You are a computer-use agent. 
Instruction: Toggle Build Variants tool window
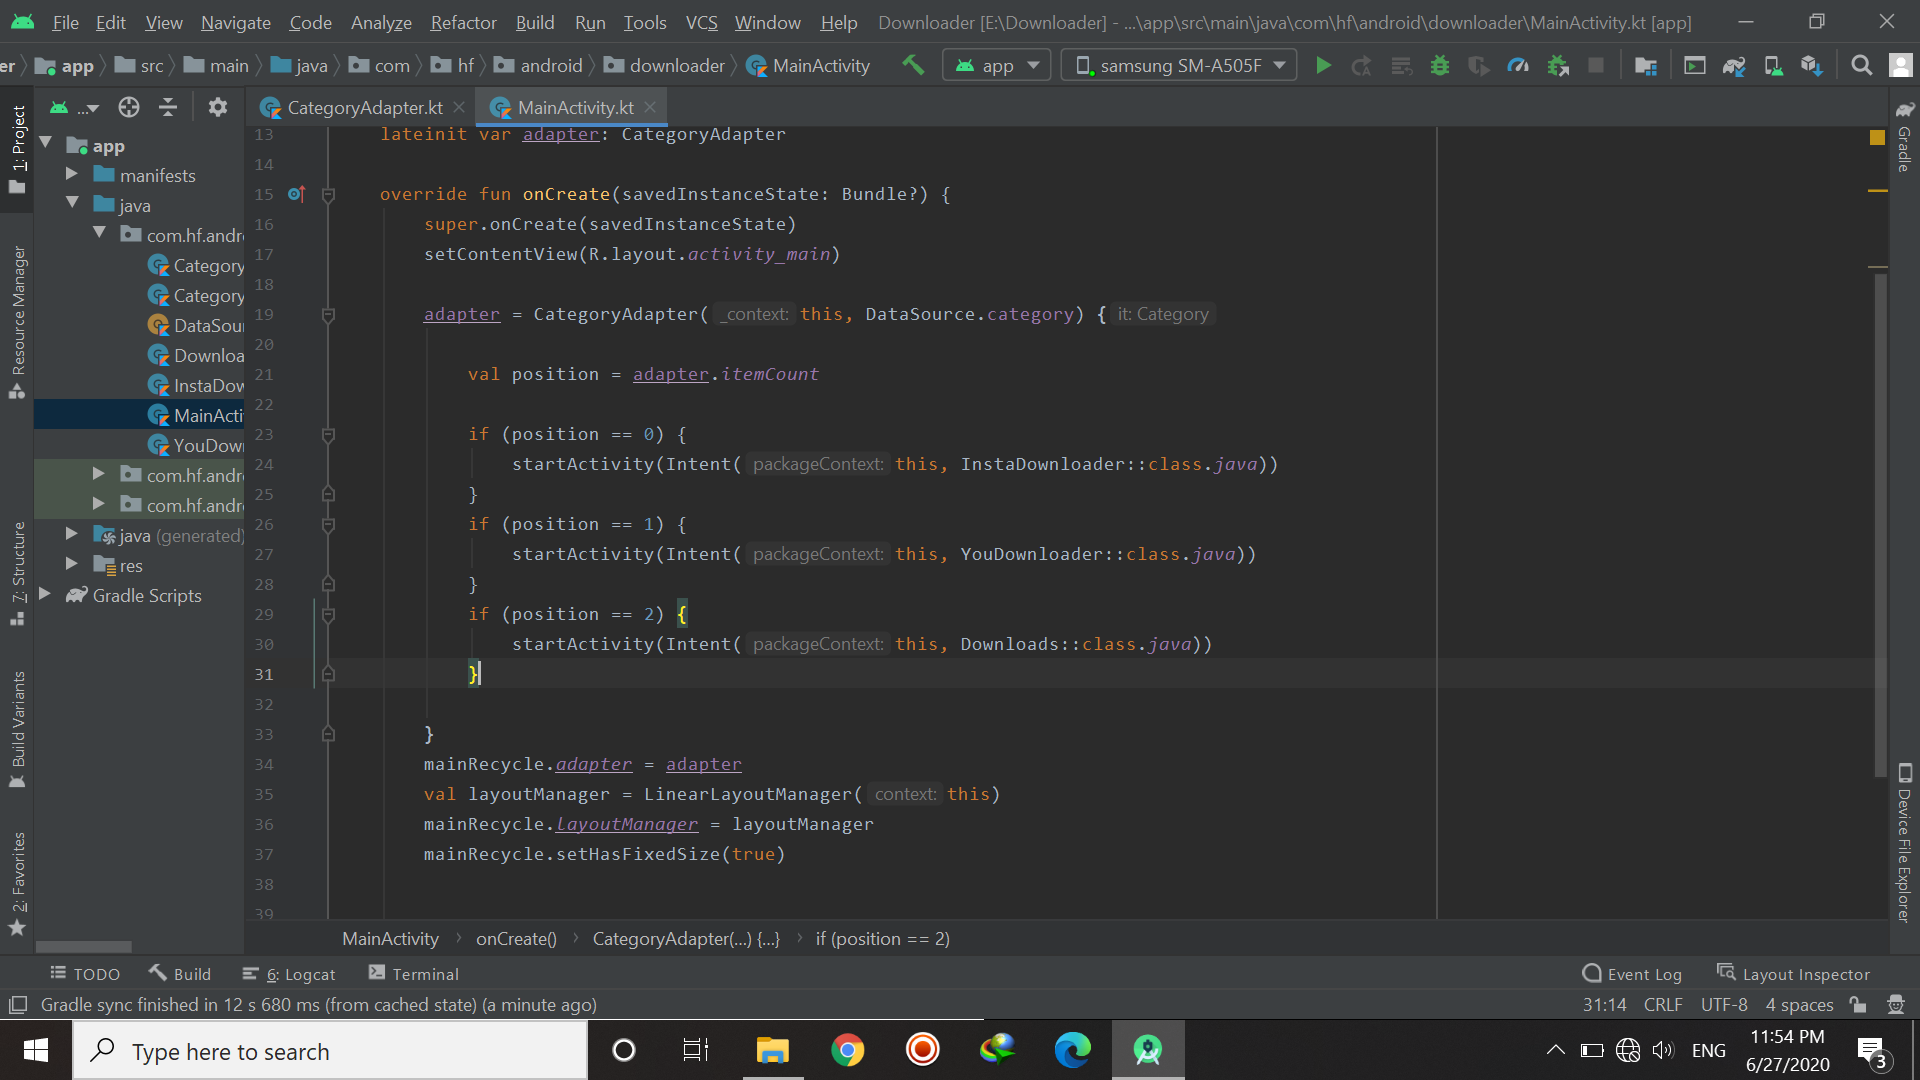click(x=18, y=730)
